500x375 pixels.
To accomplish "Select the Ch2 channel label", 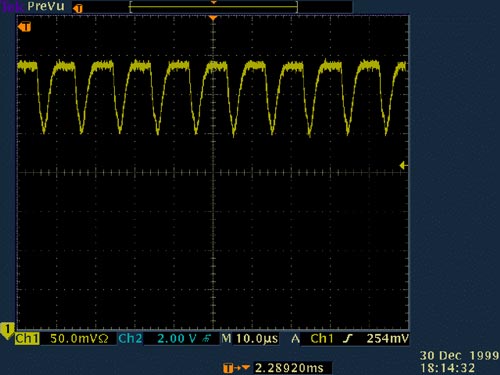I will tap(130, 339).
